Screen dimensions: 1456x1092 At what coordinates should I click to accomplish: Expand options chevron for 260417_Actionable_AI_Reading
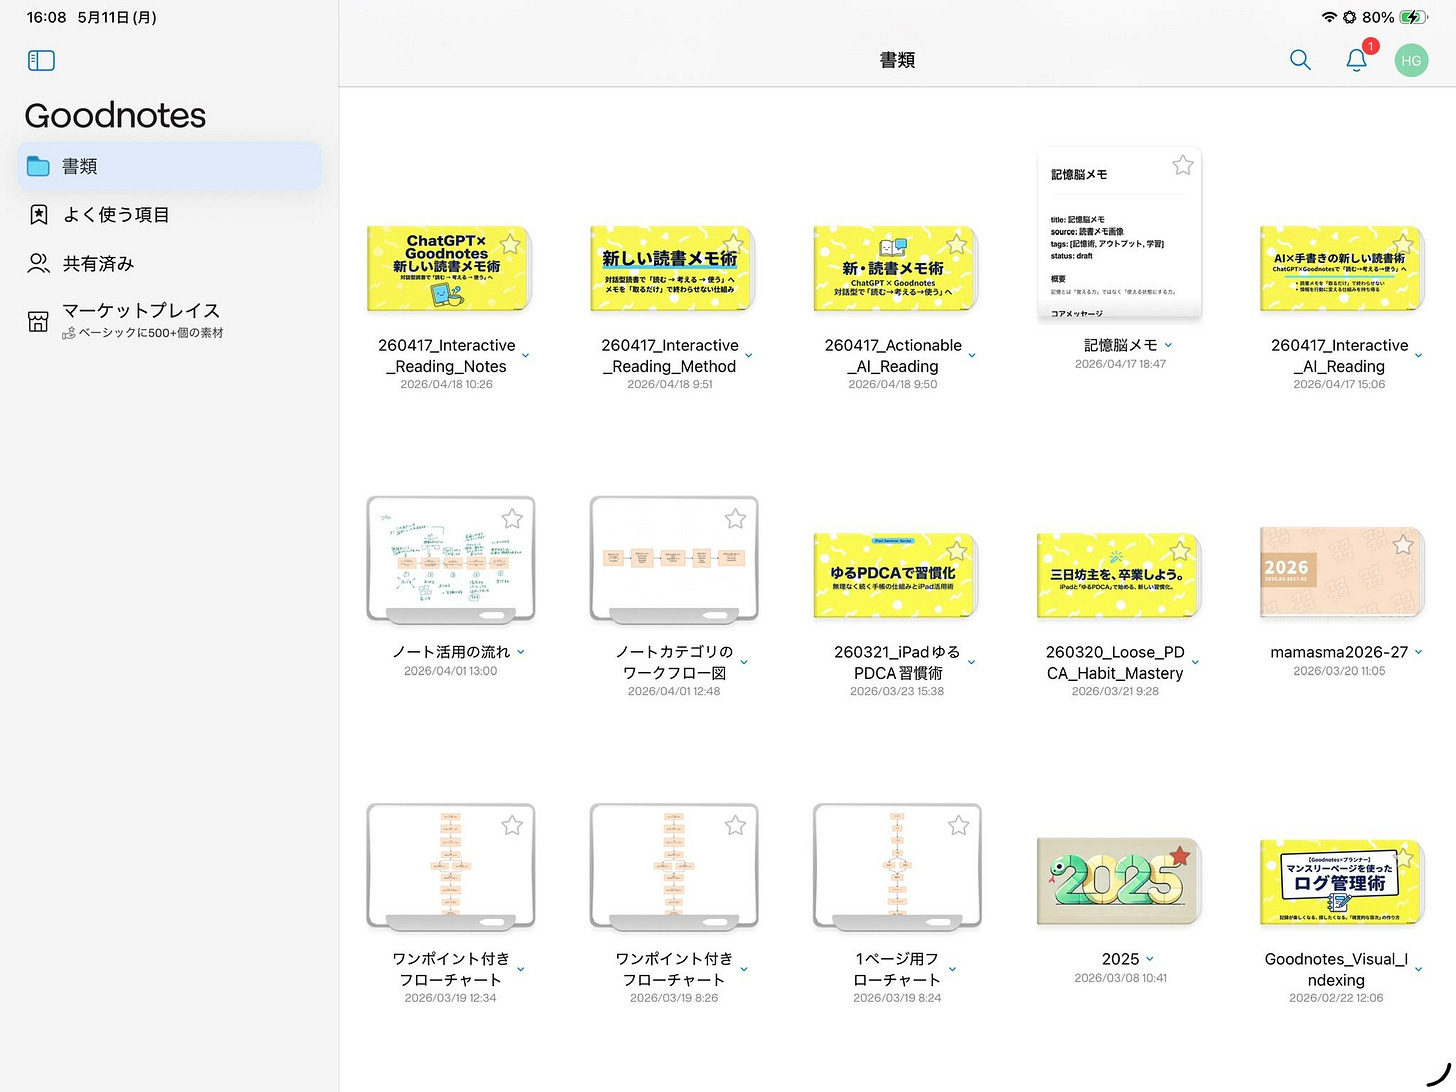pyautogui.click(x=971, y=356)
